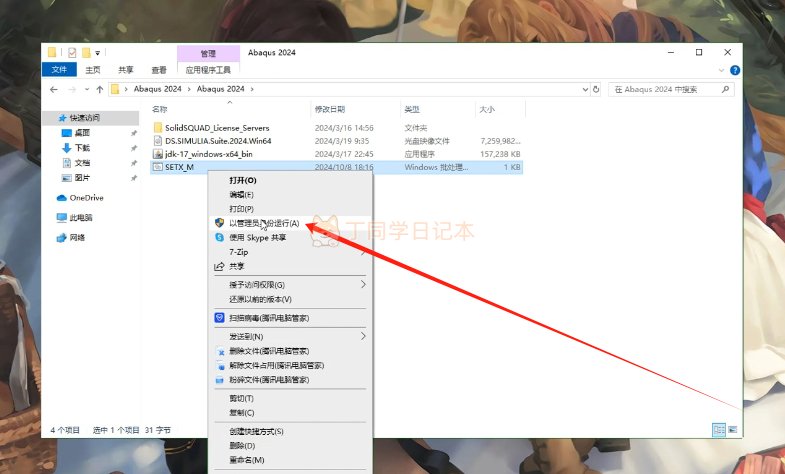Screen dimensions: 785x474
Task: Open the View (查看) ribbon tab
Action: click(158, 70)
